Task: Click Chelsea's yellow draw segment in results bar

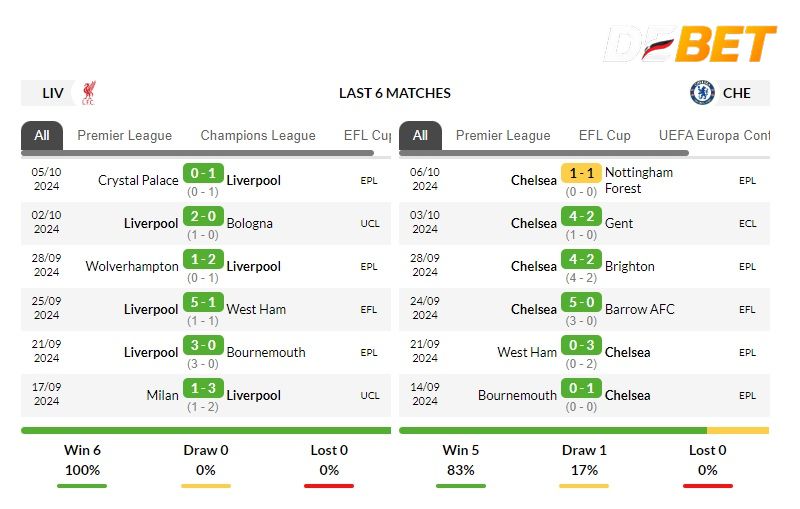Action: pyautogui.click(x=738, y=430)
